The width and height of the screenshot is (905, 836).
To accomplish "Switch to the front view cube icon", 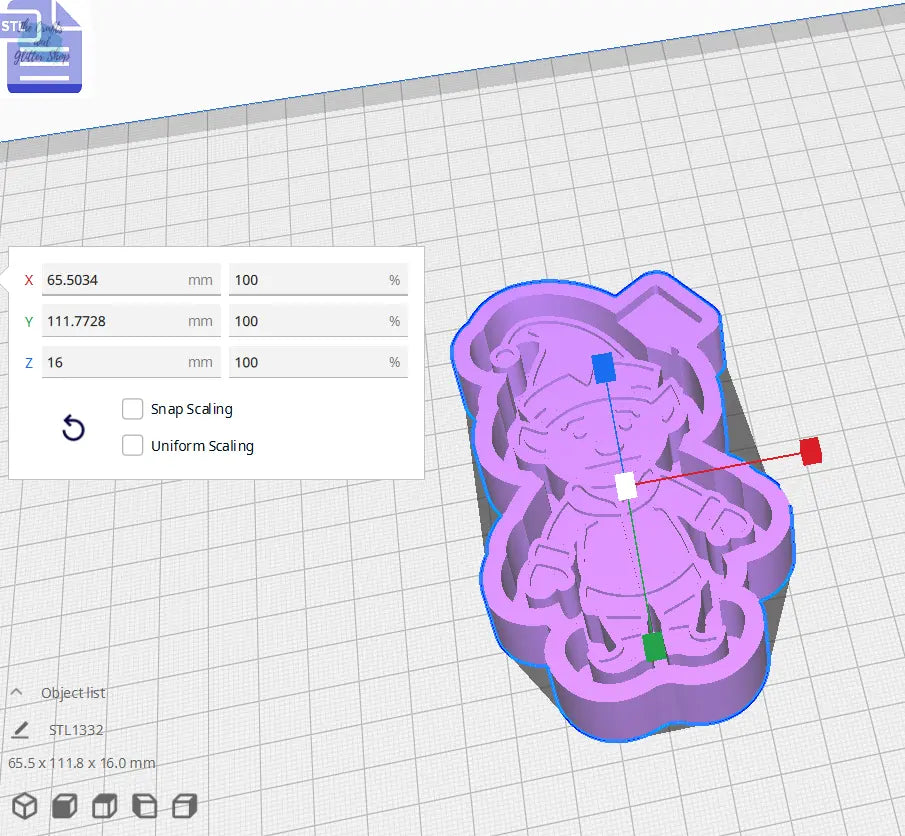I will tap(64, 804).
